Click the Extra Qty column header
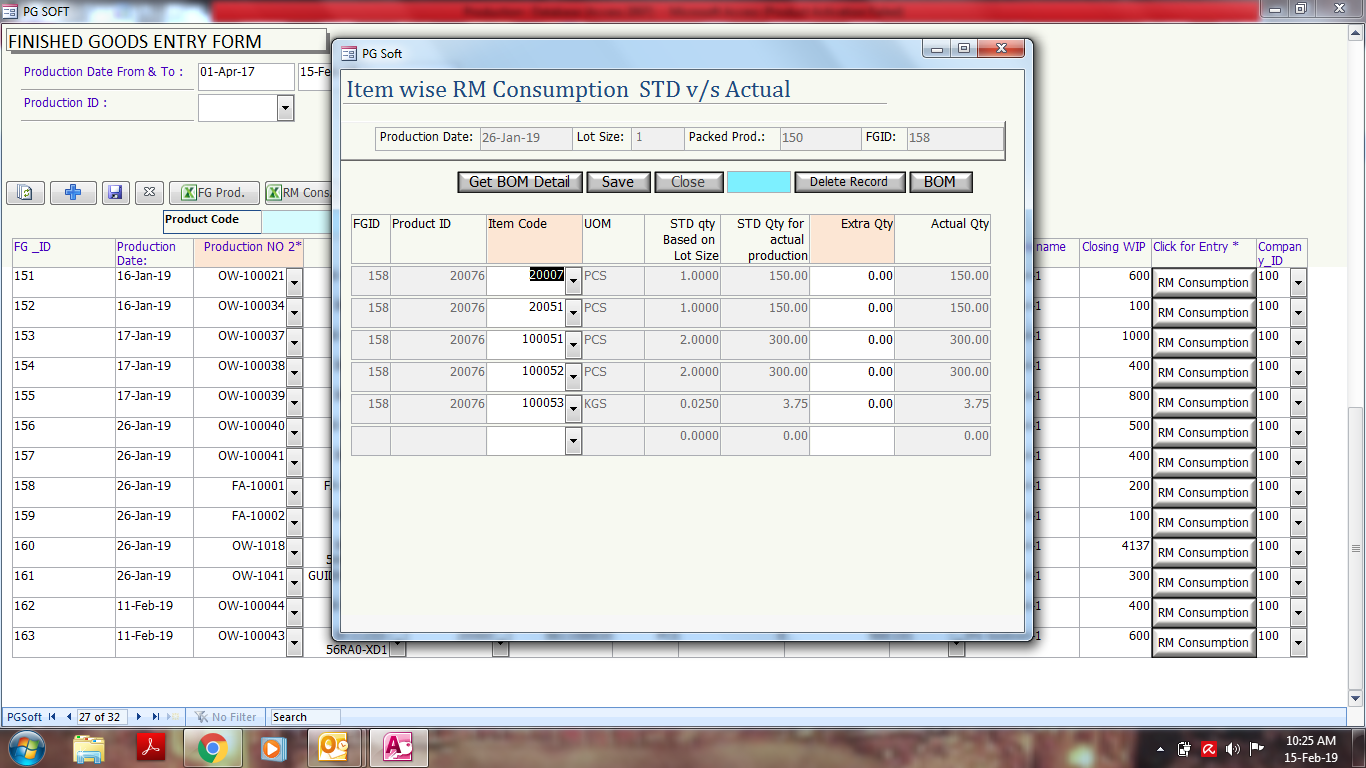The height and width of the screenshot is (768, 1366). point(852,239)
